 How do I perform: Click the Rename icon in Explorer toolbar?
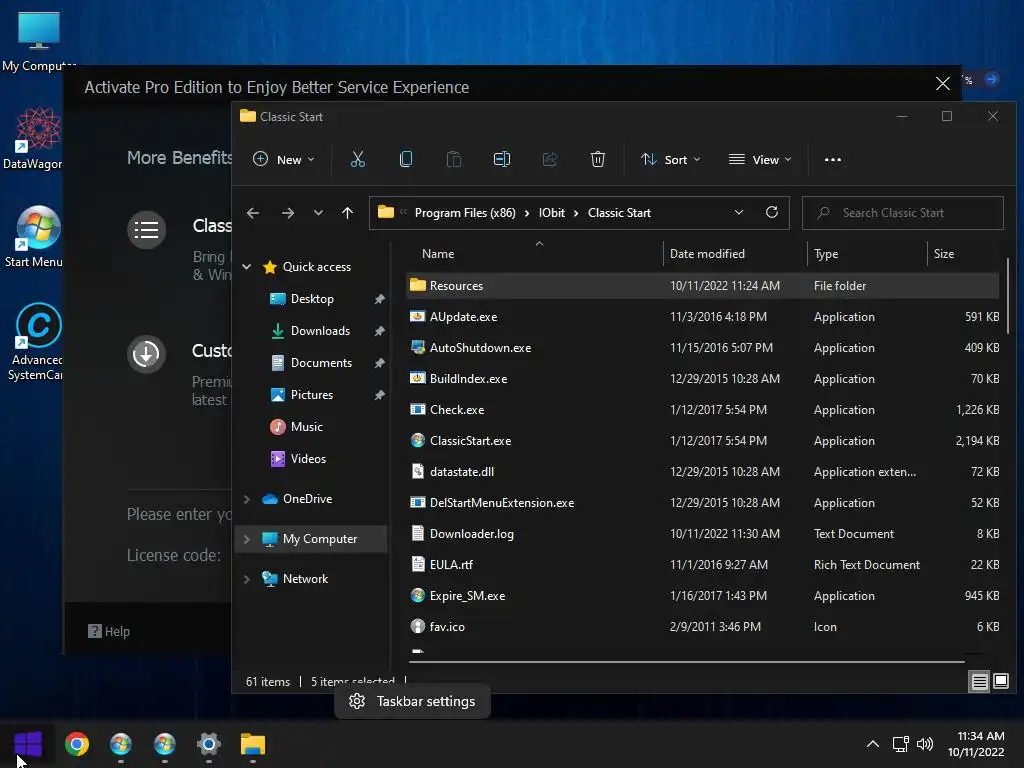[x=502, y=159]
